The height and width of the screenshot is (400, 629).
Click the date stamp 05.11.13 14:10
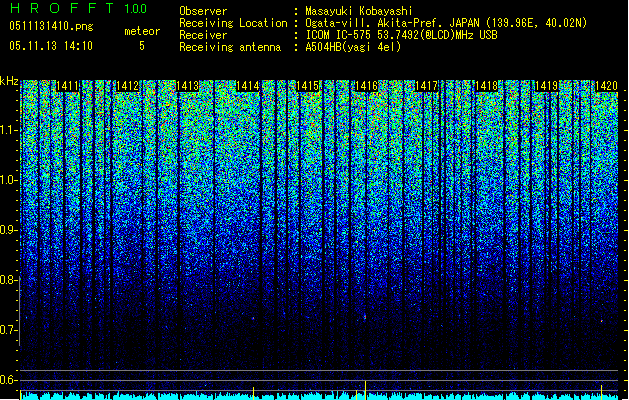51,46
